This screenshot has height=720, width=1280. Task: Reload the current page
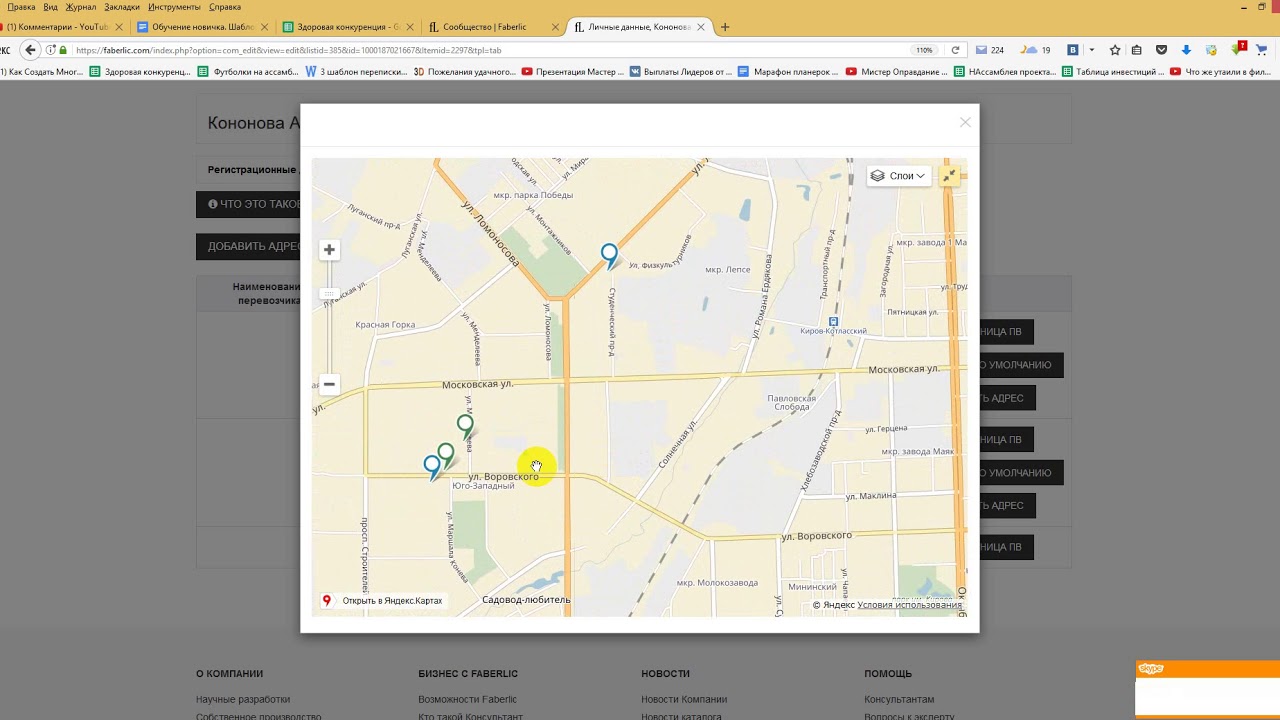955,50
